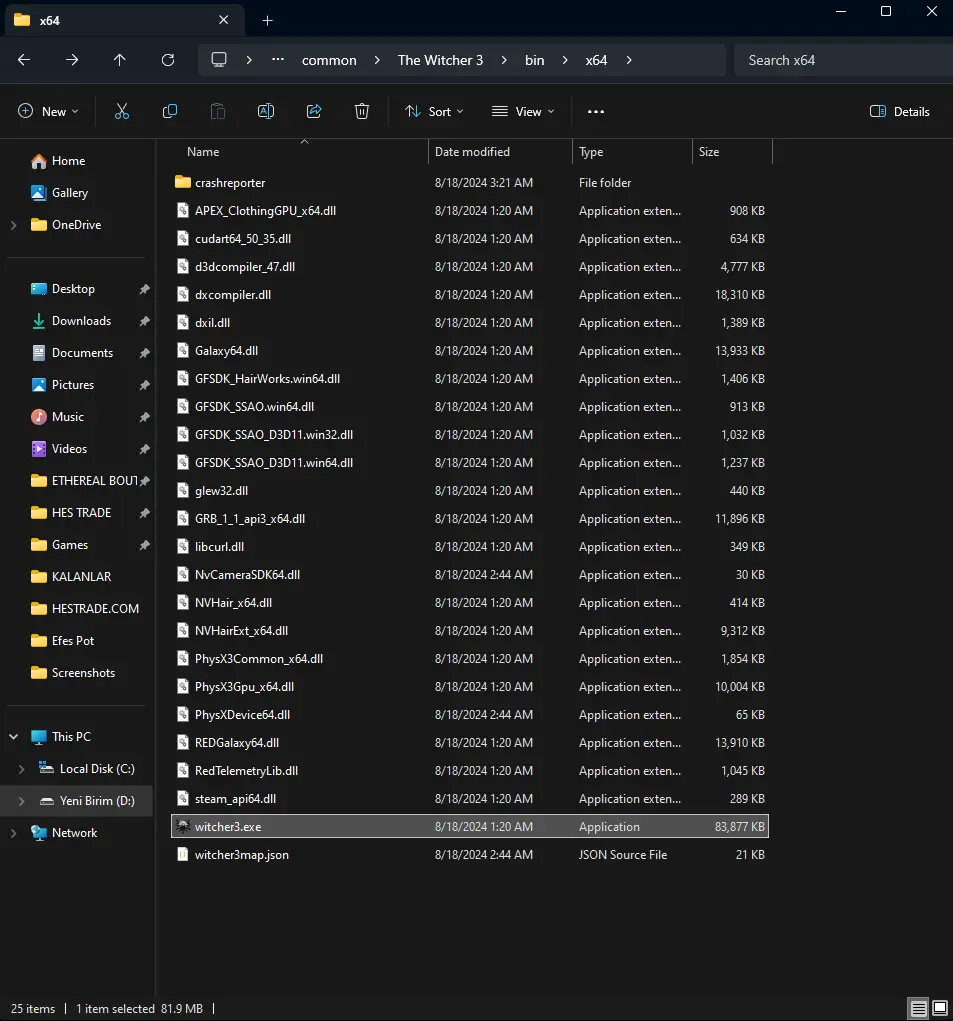Click The Witcher 3 breadcrumb

tap(441, 60)
